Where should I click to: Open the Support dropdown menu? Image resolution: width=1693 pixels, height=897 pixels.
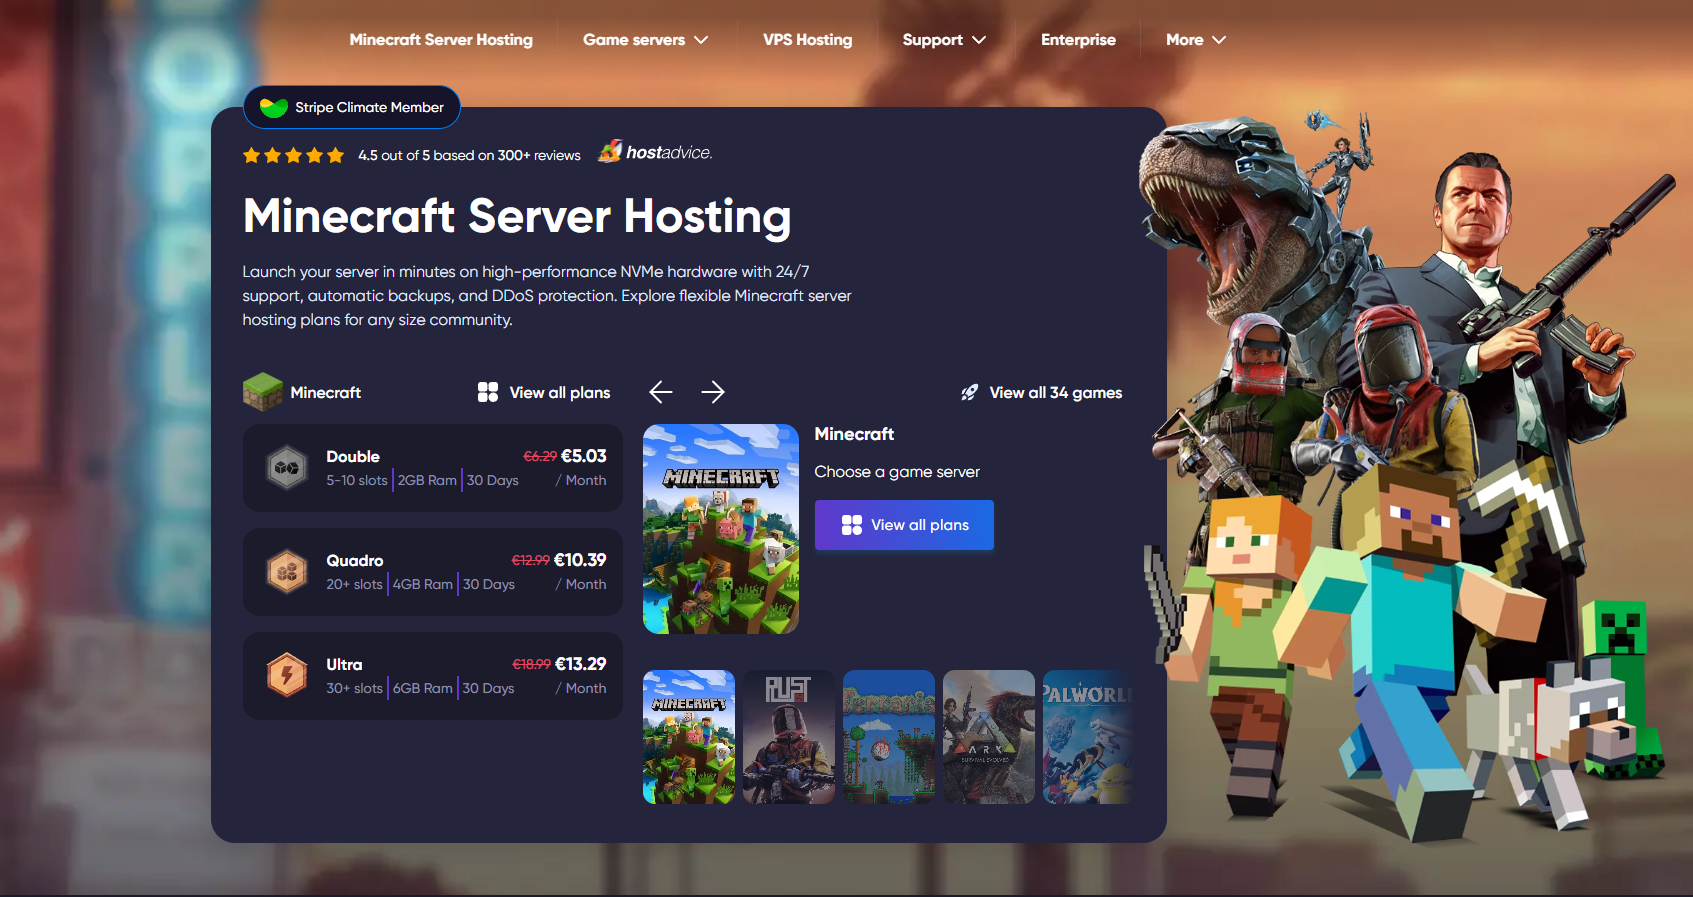[943, 40]
